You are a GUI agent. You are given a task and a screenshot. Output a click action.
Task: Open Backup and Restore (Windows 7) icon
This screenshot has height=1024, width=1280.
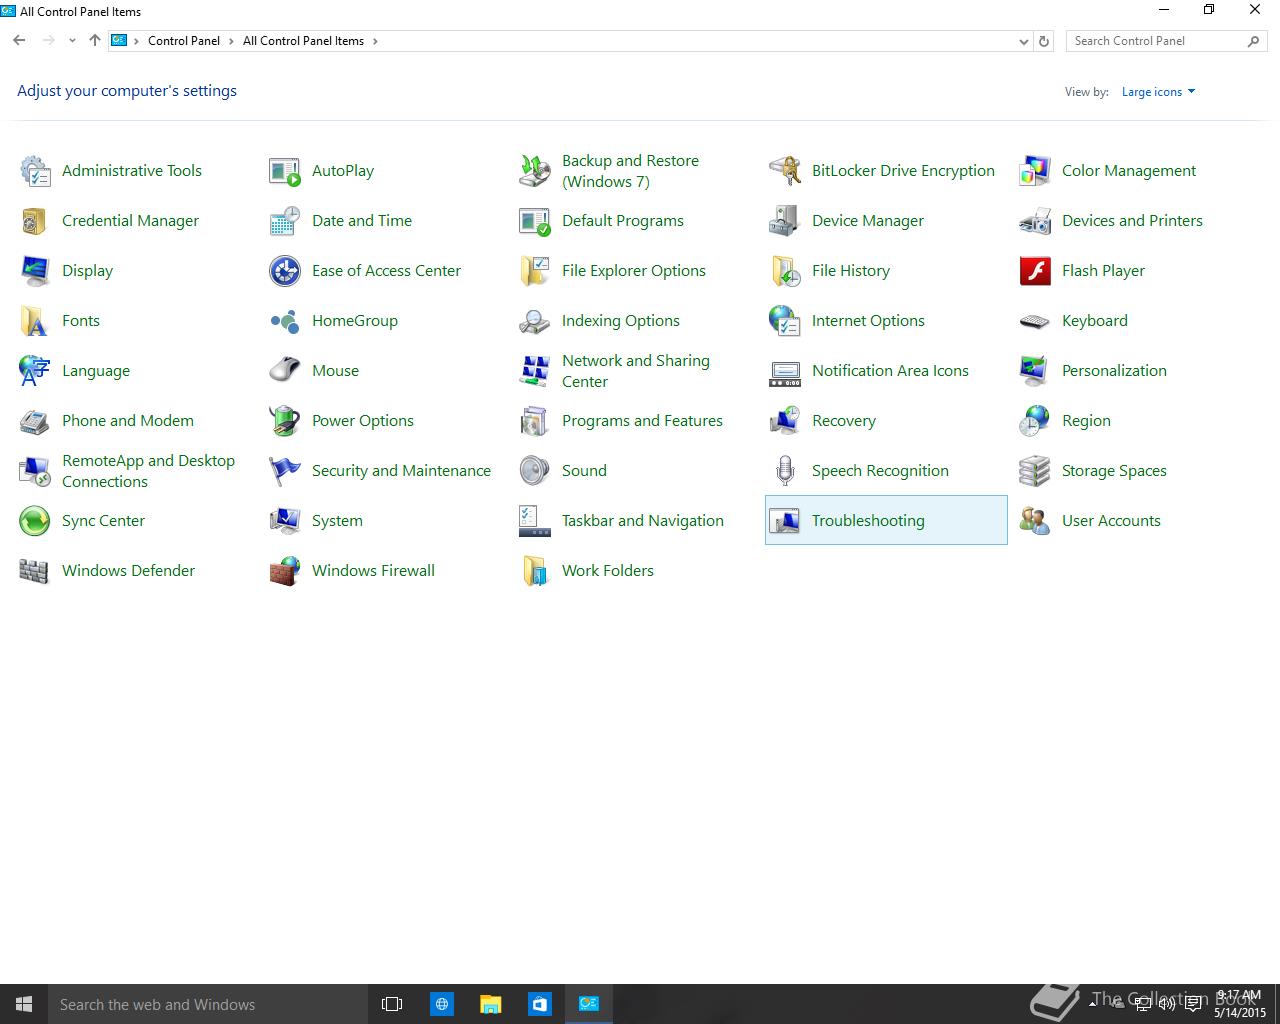535,171
